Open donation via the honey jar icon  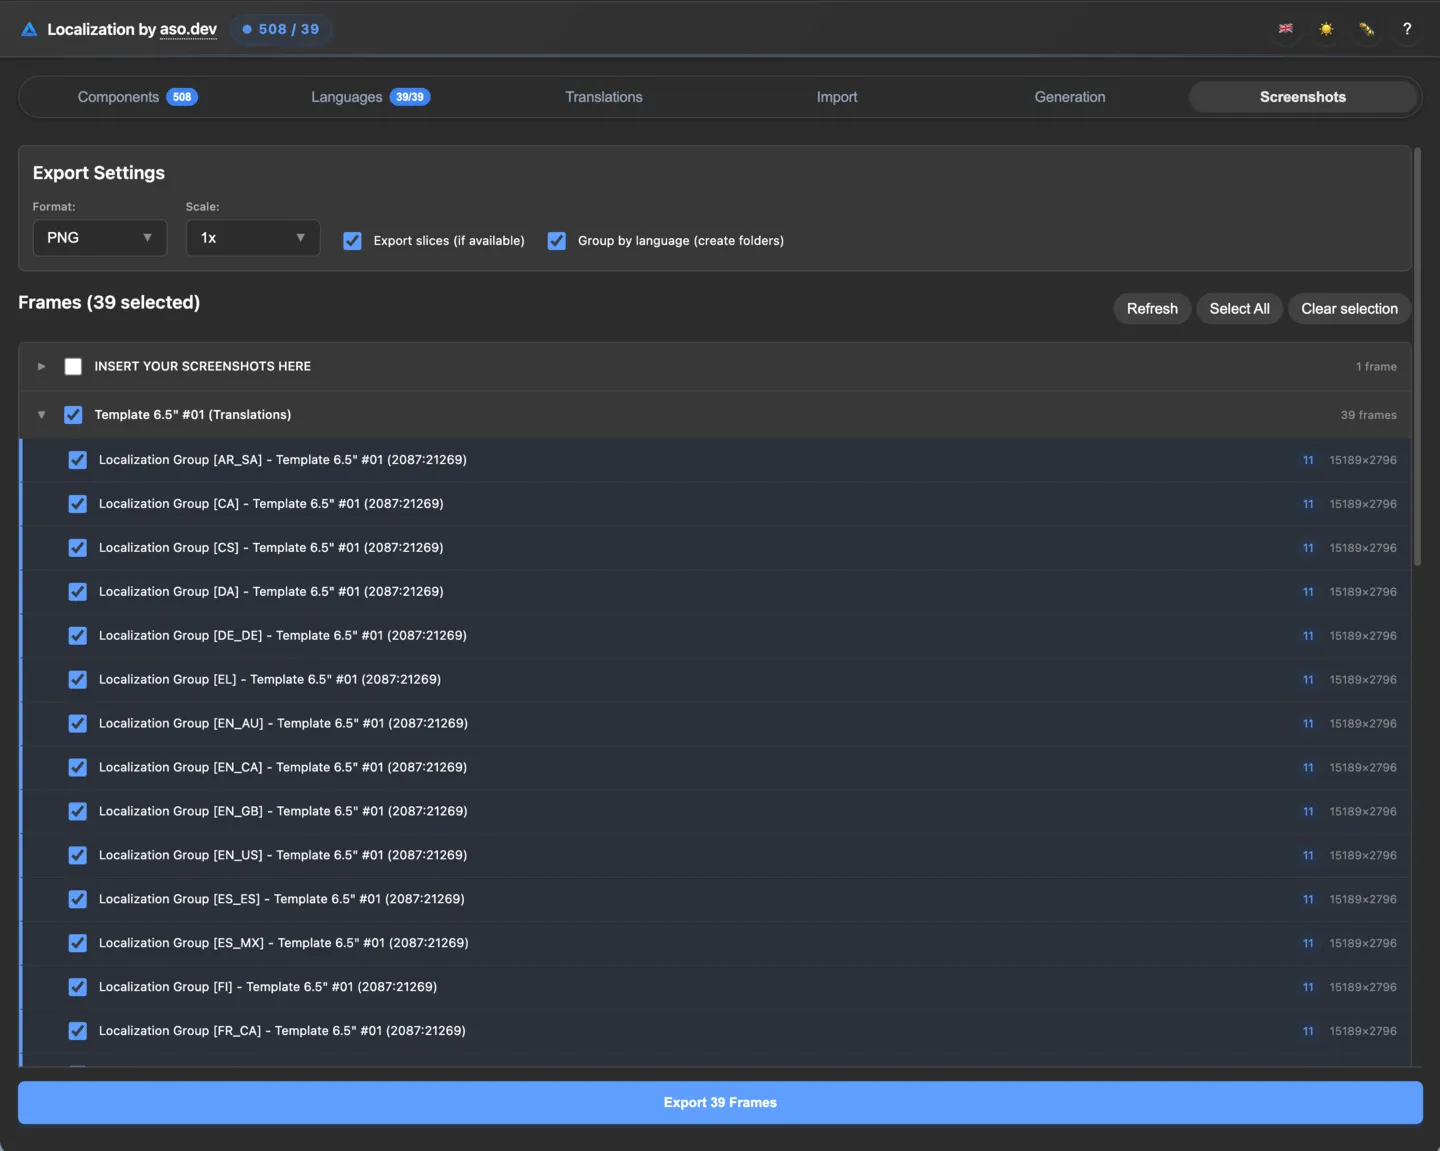coord(1366,29)
